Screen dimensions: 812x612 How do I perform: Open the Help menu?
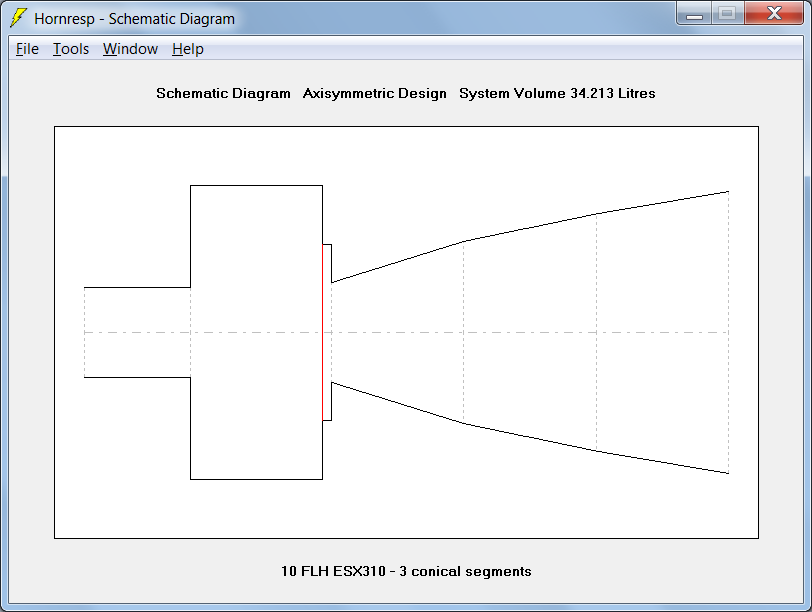(187, 49)
